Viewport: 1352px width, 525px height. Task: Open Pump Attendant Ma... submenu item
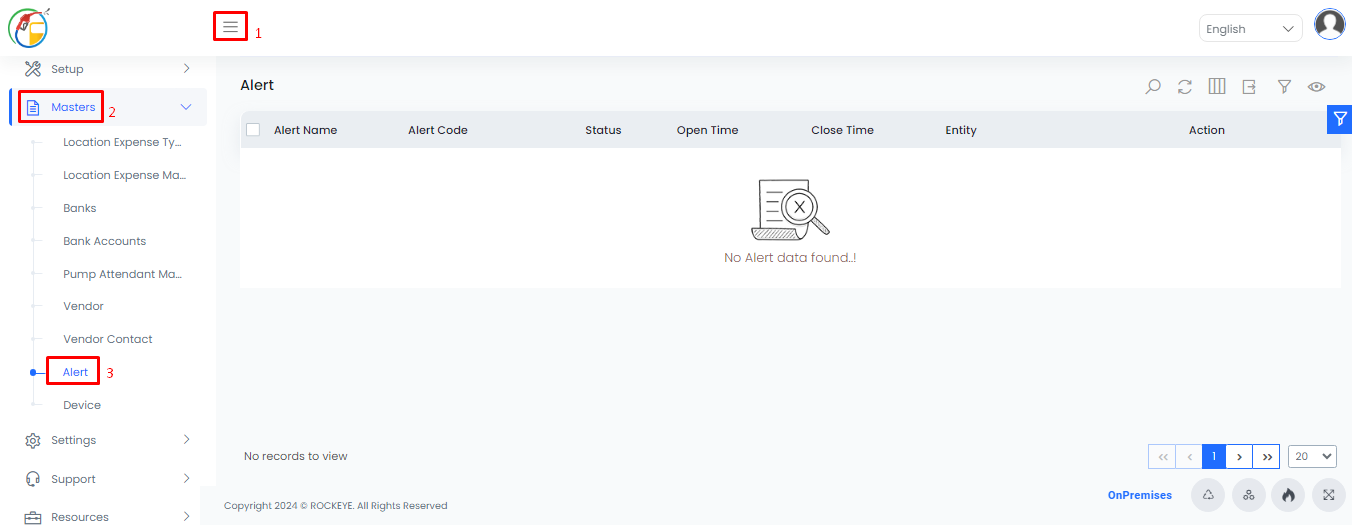(123, 274)
